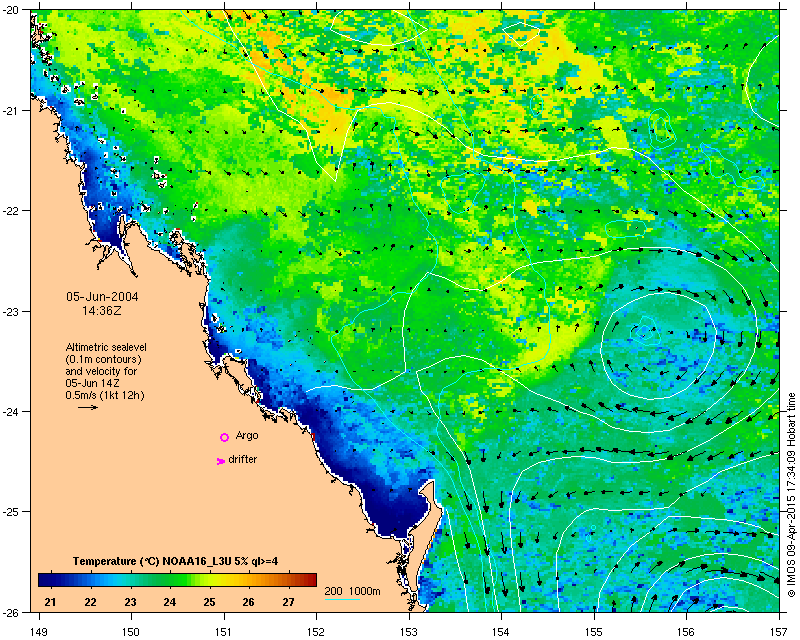The height and width of the screenshot is (640, 800).
Task: Click the '0.5m/s (1kt 12h)' text
Action: pyautogui.click(x=105, y=395)
